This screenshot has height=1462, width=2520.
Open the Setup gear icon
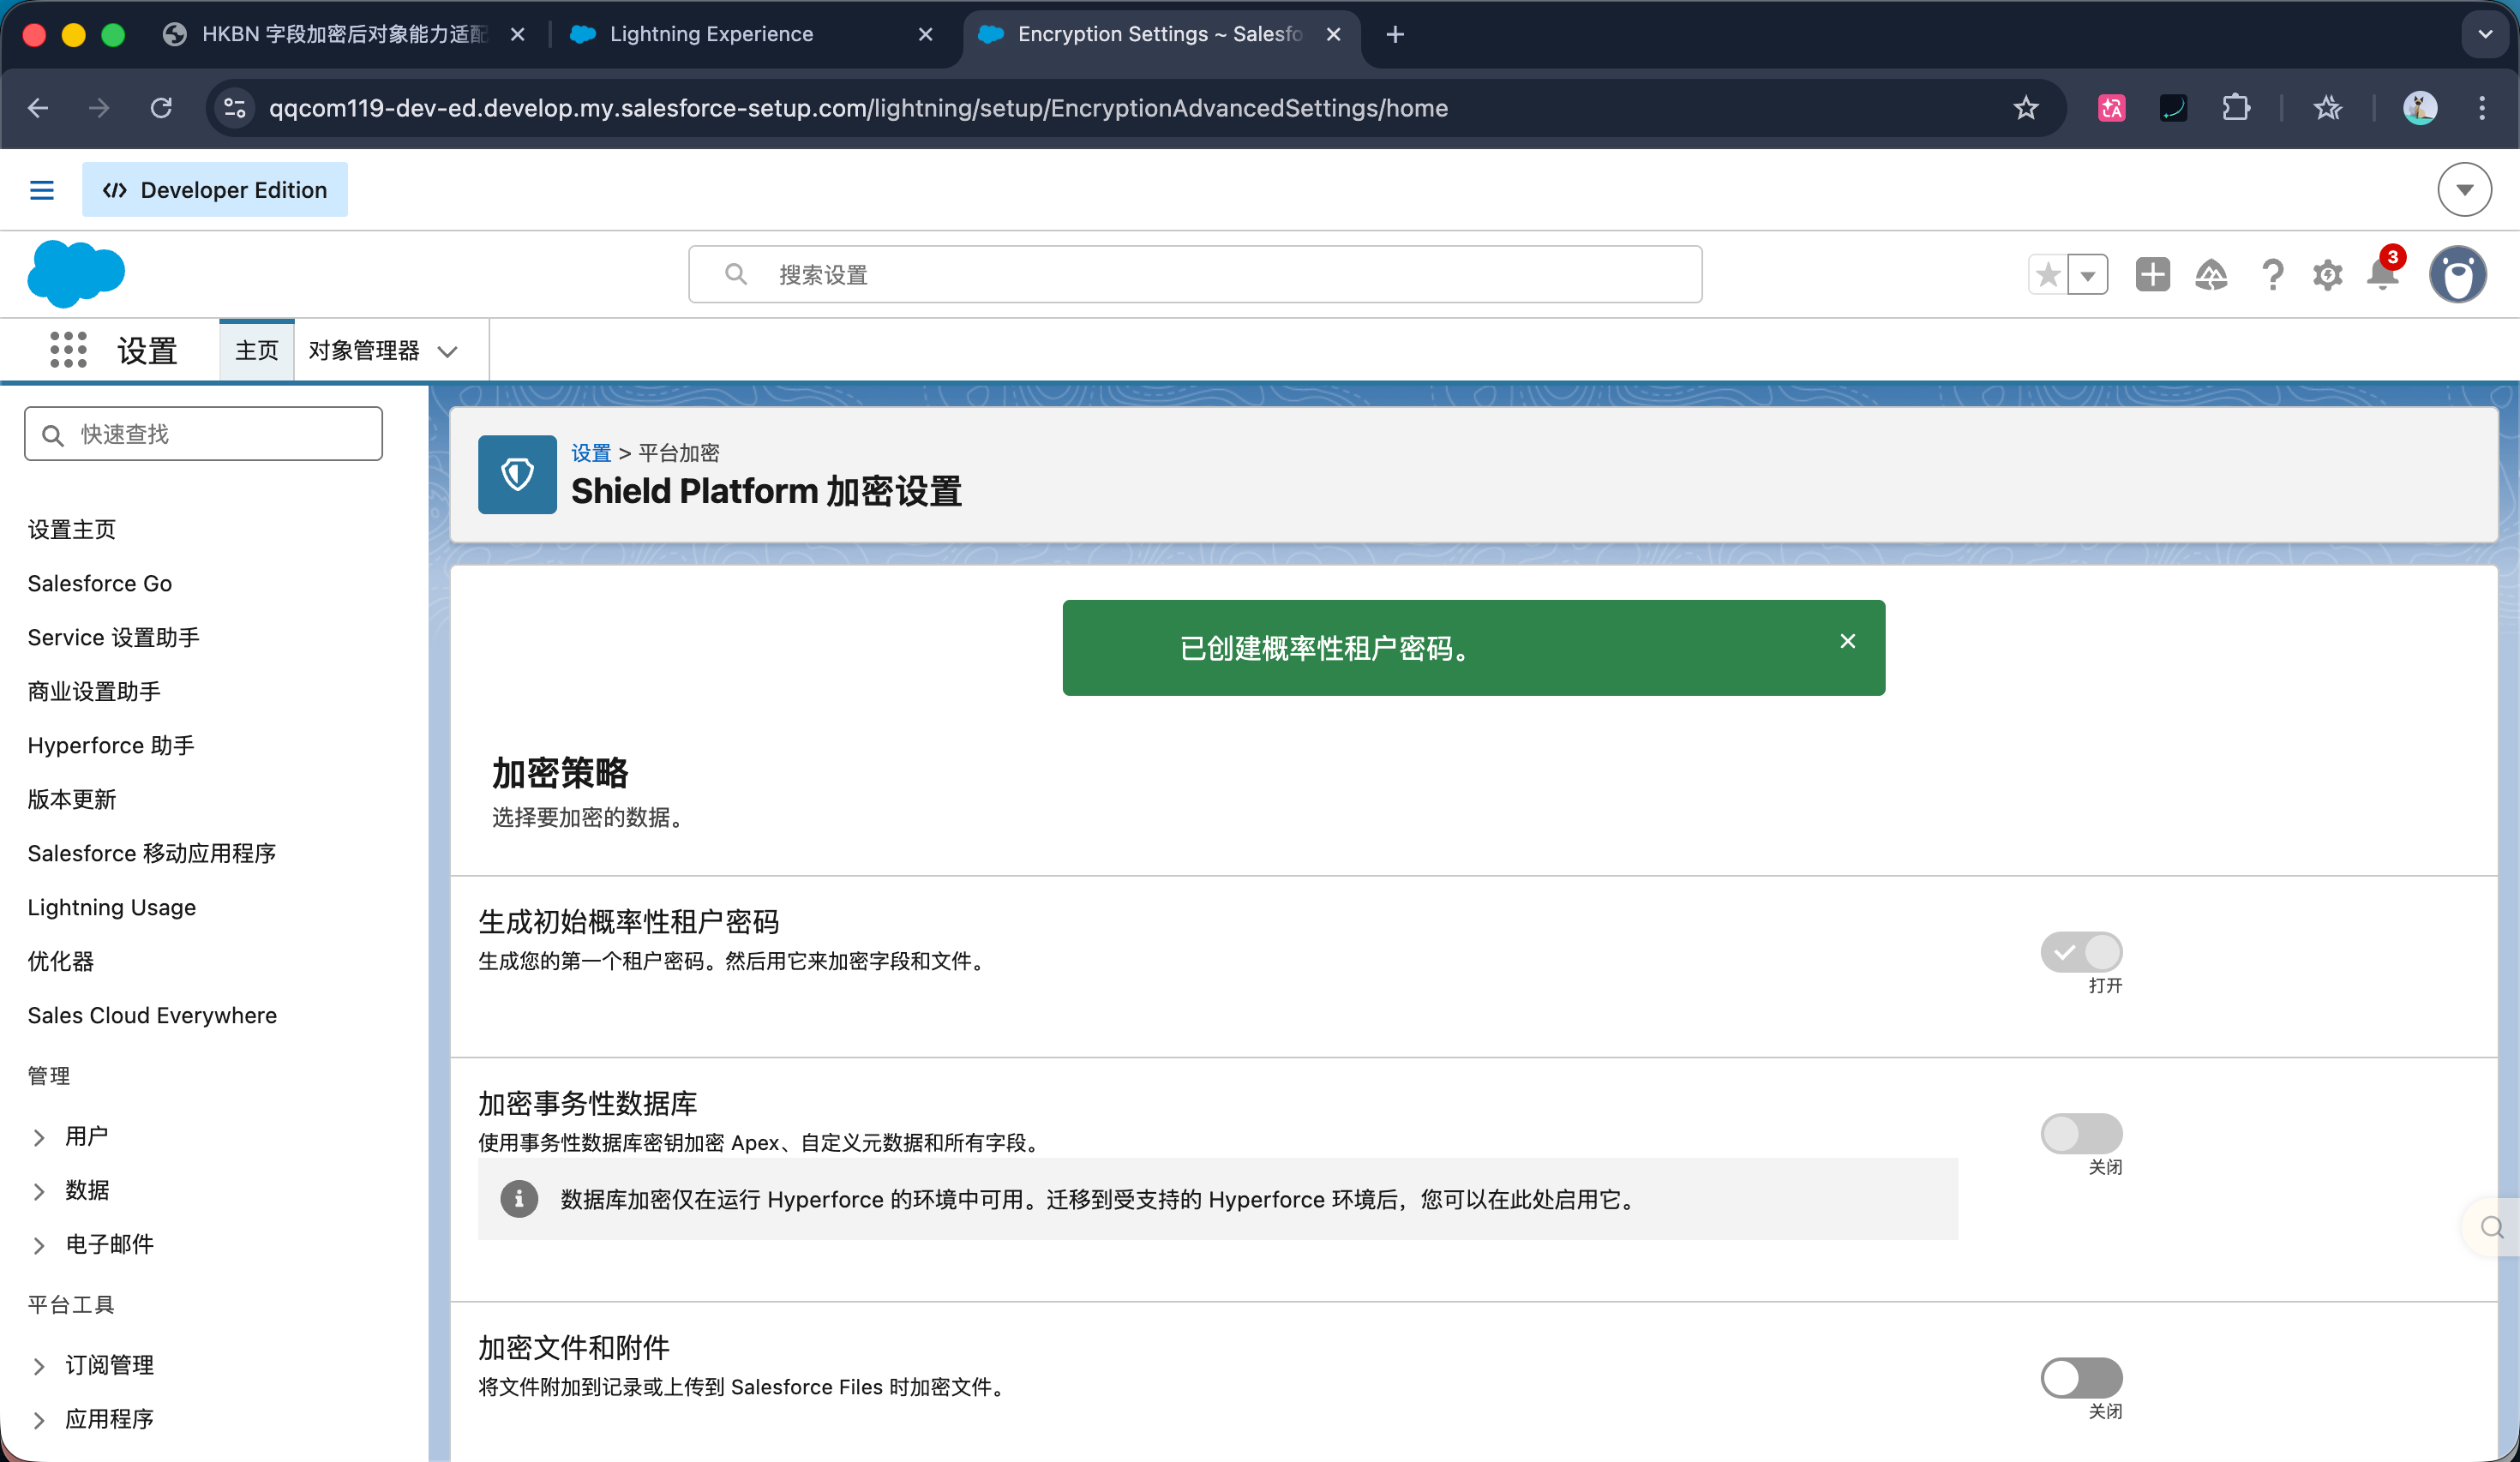pyautogui.click(x=2327, y=274)
